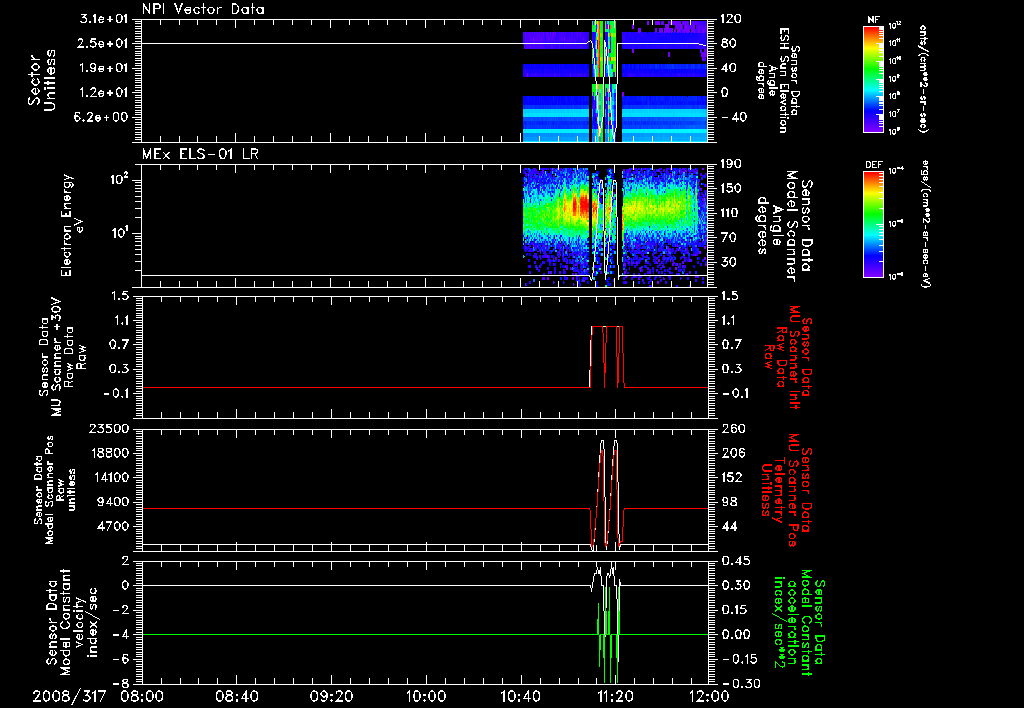Click the red hot spot in ELS spectrogram
The width and height of the screenshot is (1024, 708).
(x=580, y=206)
